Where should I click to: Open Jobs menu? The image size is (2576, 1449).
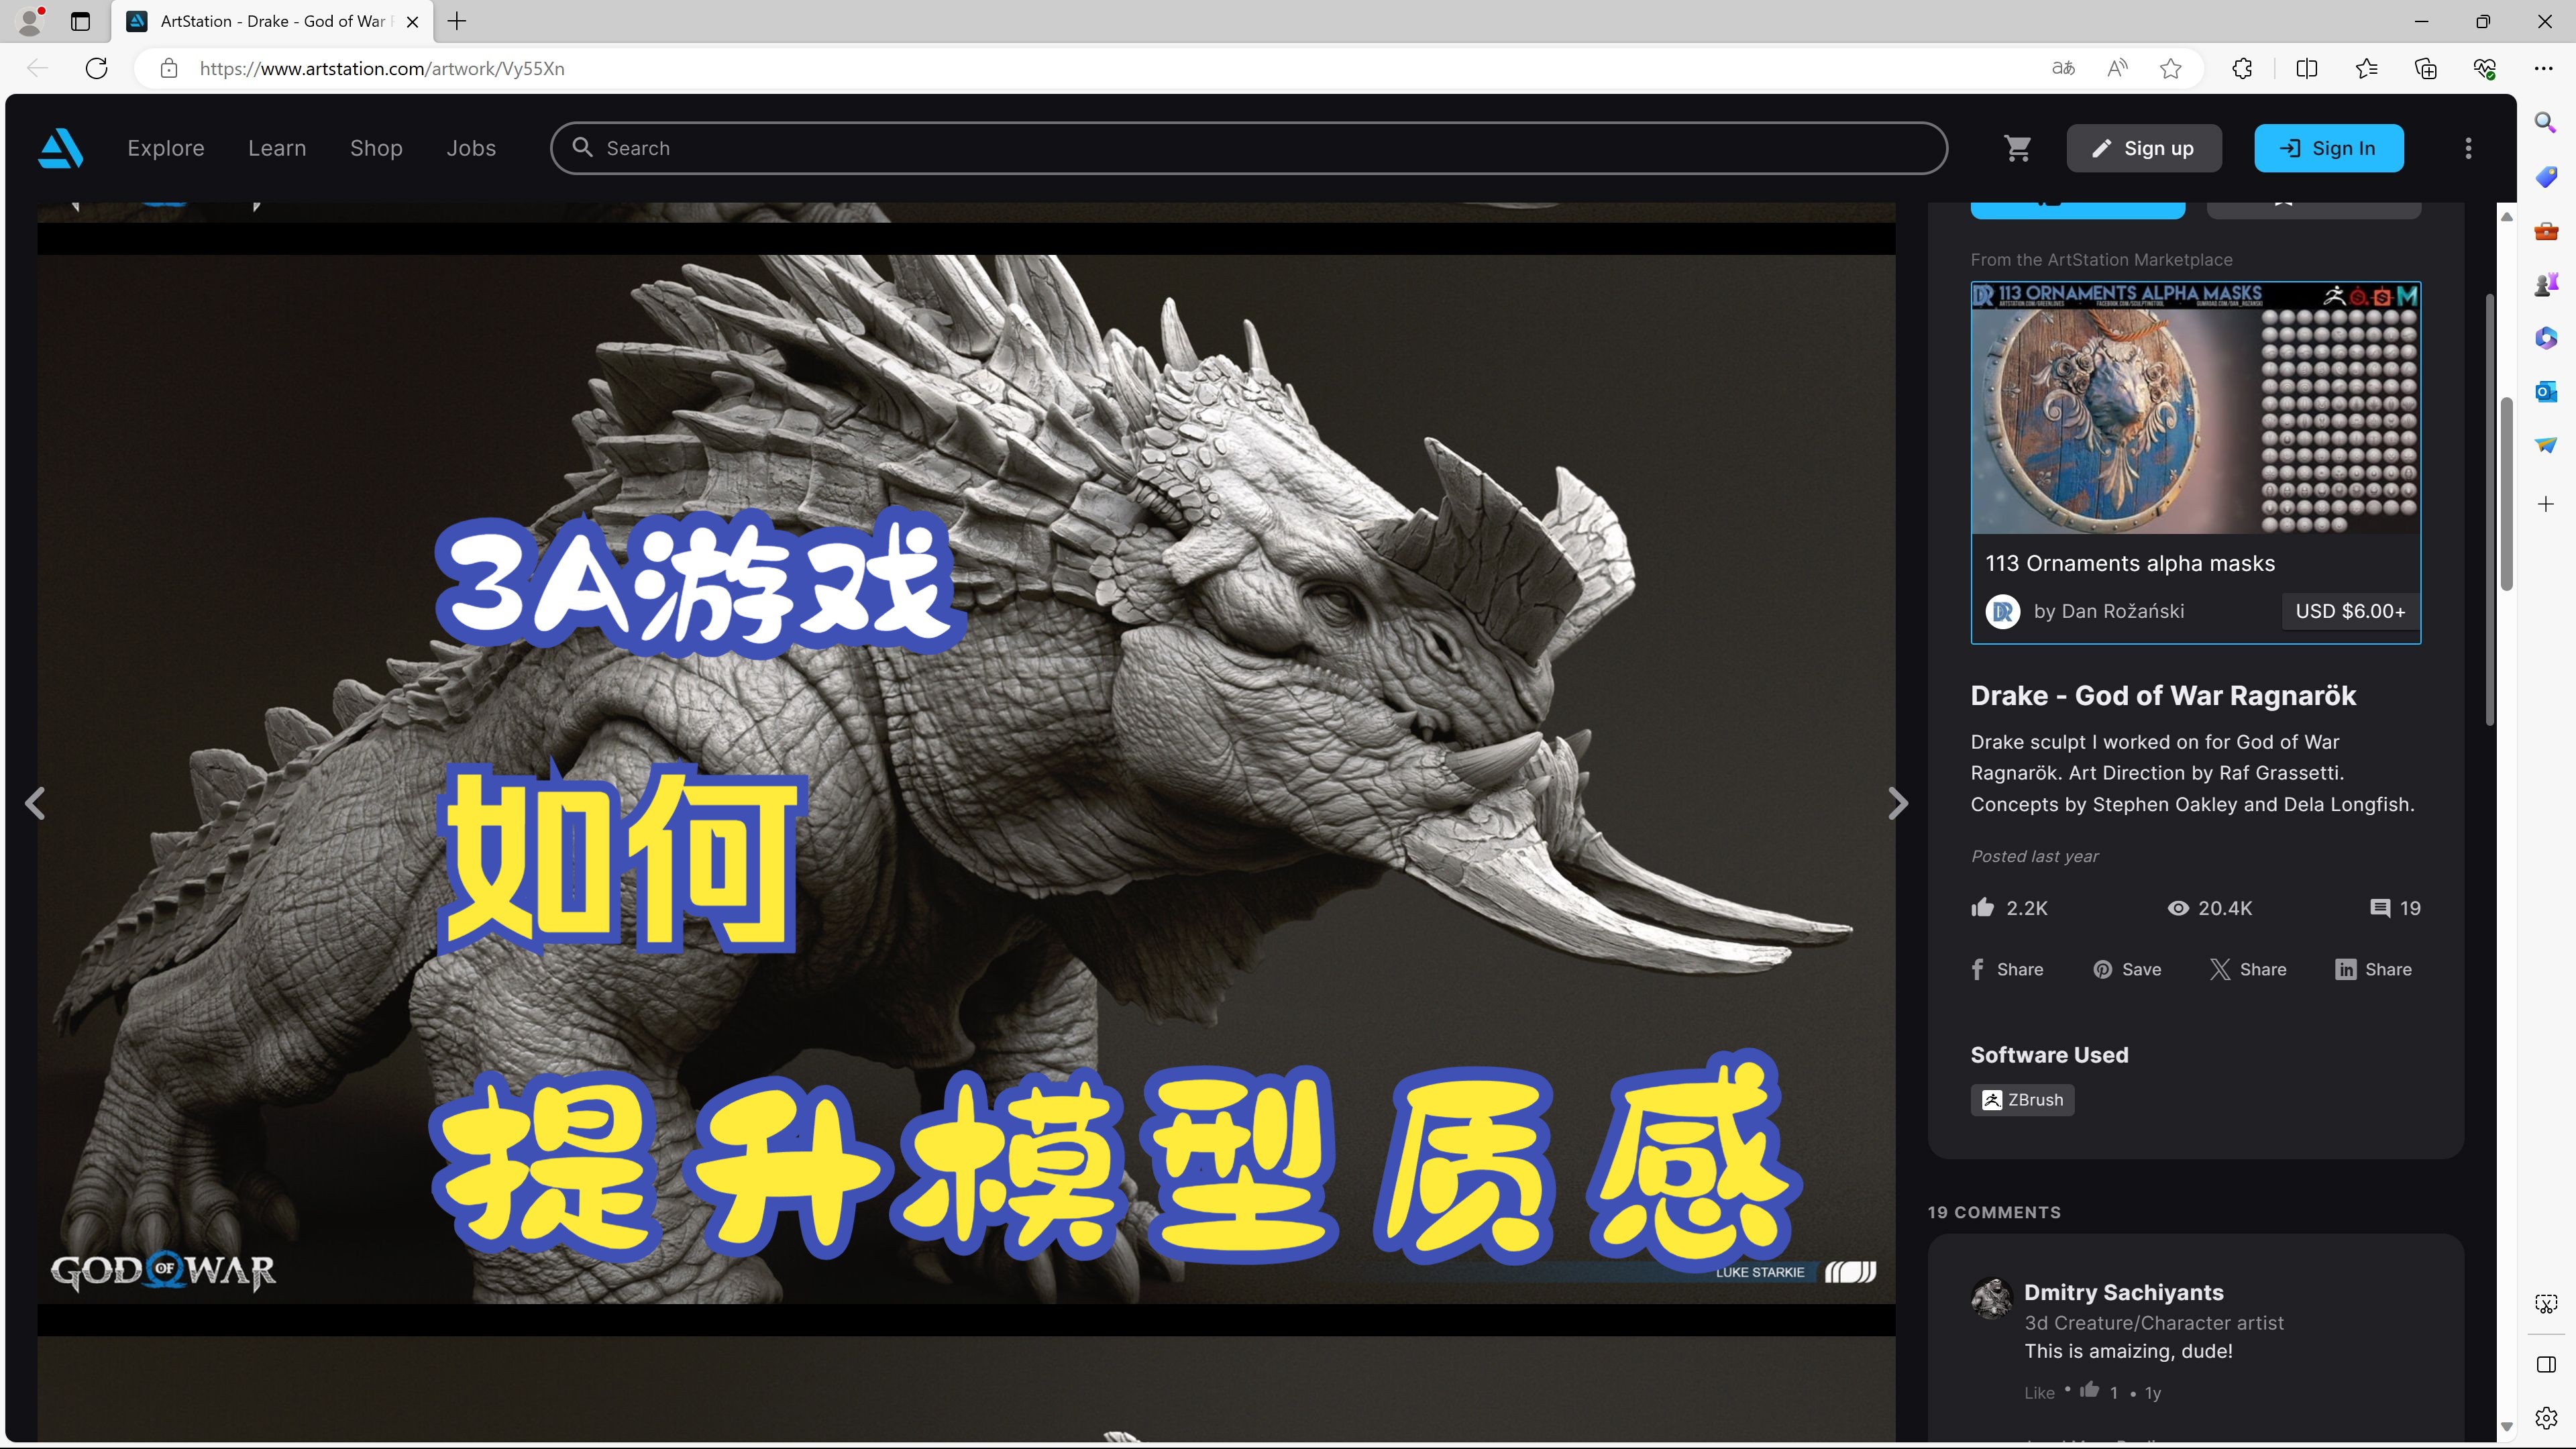coord(471,148)
